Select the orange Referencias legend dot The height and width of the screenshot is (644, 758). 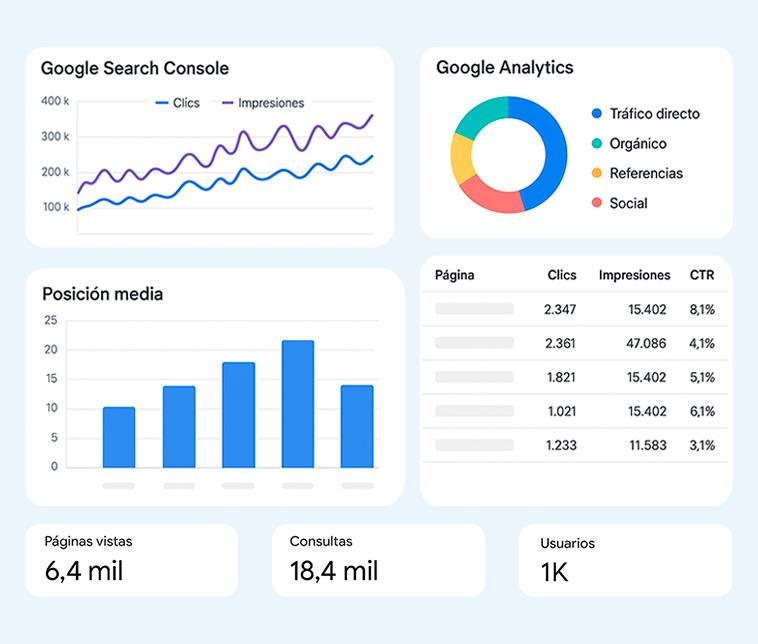(597, 173)
